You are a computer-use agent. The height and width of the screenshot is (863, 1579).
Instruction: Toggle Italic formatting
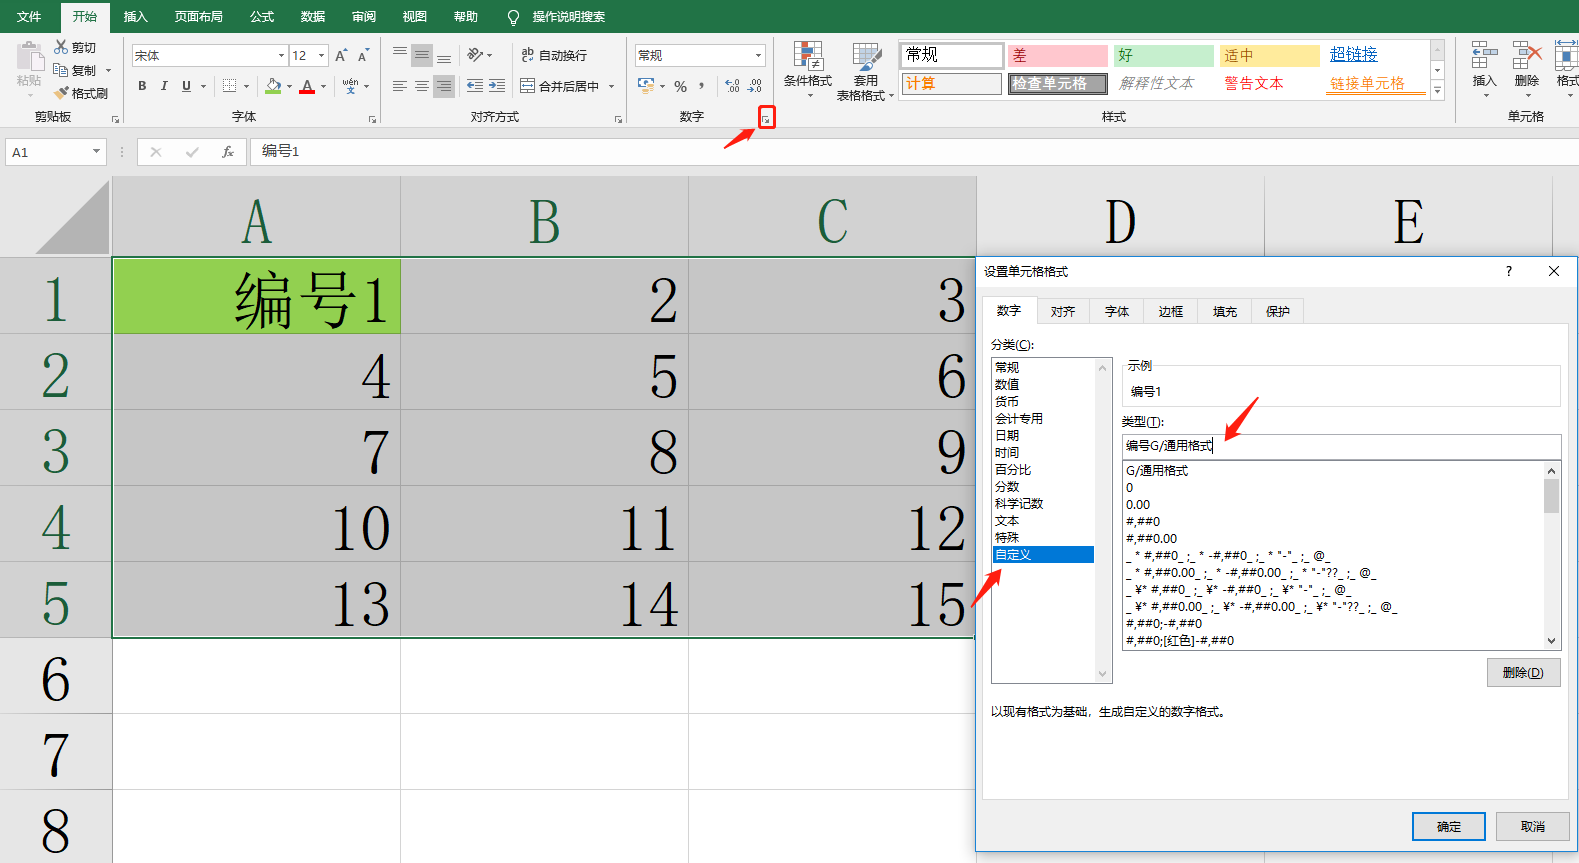point(164,86)
